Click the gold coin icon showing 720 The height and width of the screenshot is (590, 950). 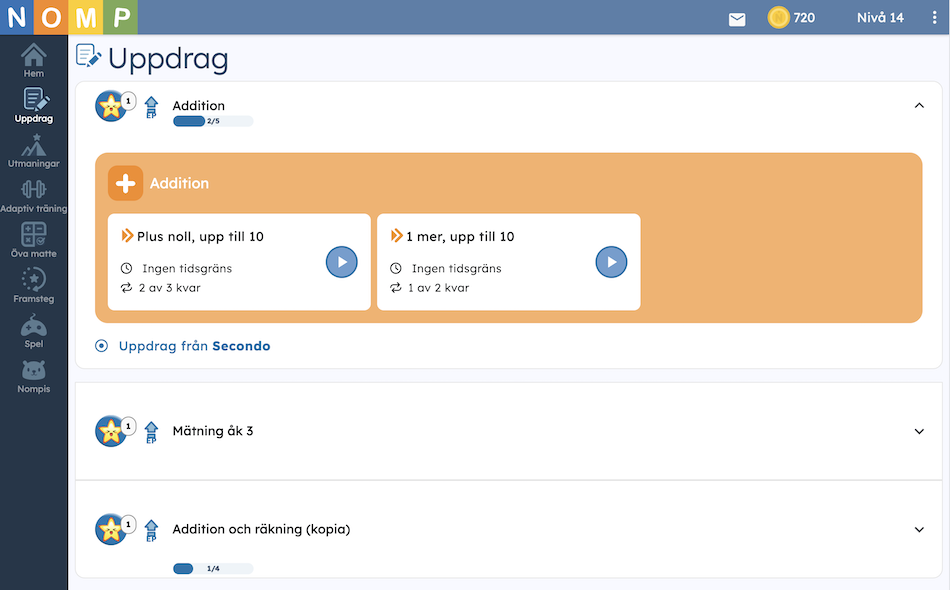click(778, 18)
